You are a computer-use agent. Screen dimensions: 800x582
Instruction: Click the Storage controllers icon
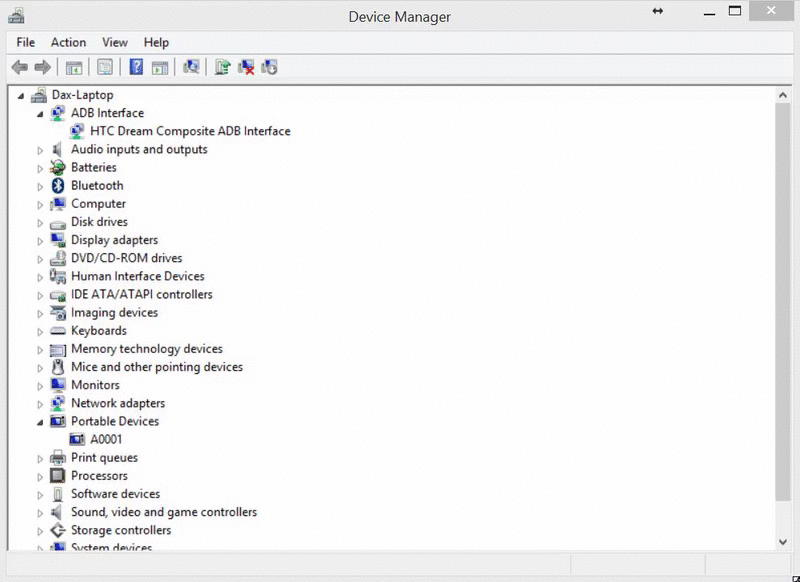pyautogui.click(x=58, y=530)
